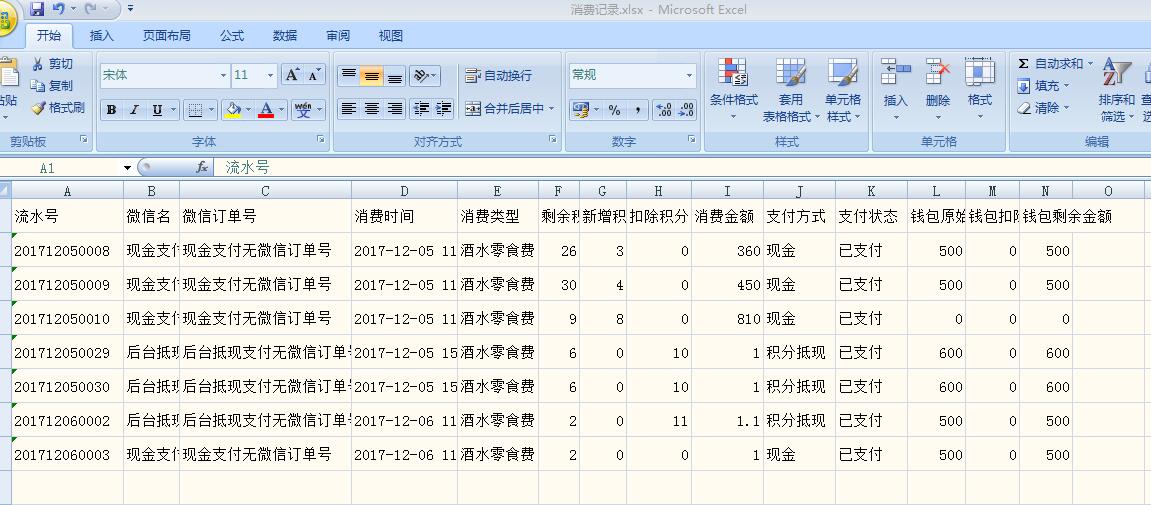This screenshot has height=505, width=1151.
Task: Open Conditional Formatting (条件格式)
Action: (733, 90)
